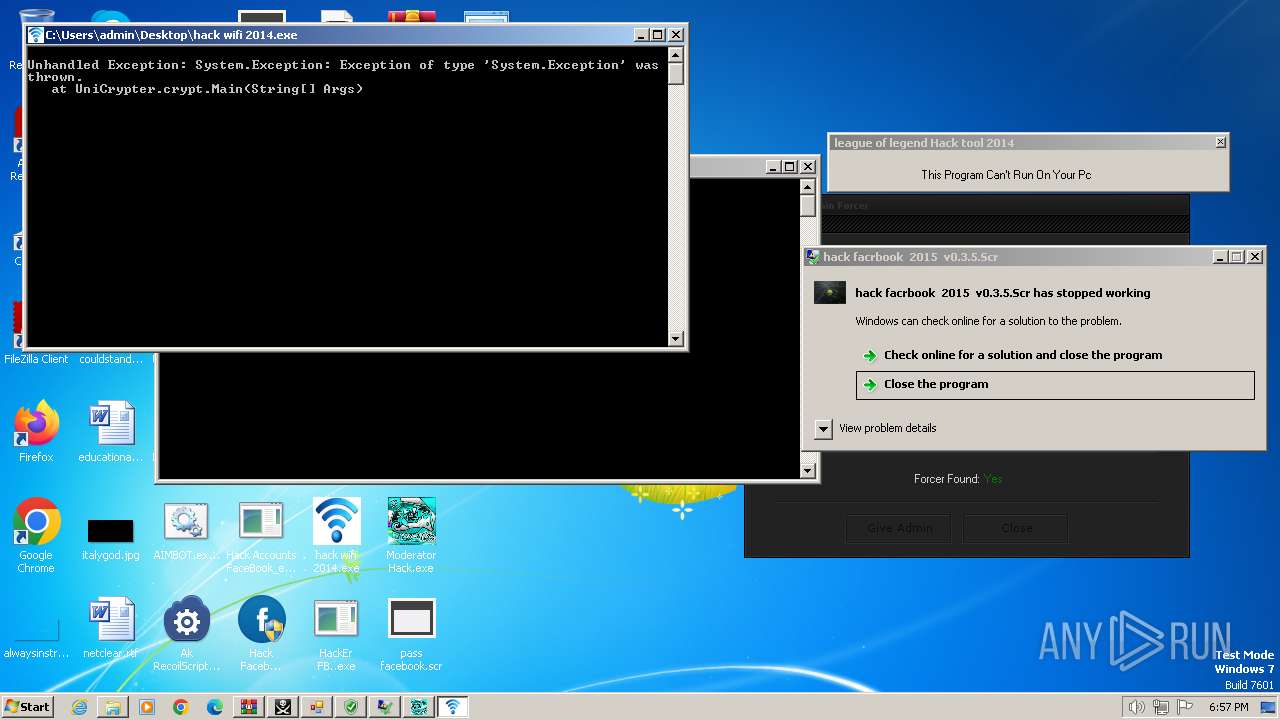Launch Internet Explorer from taskbar
The image size is (1280, 720).
(79, 707)
